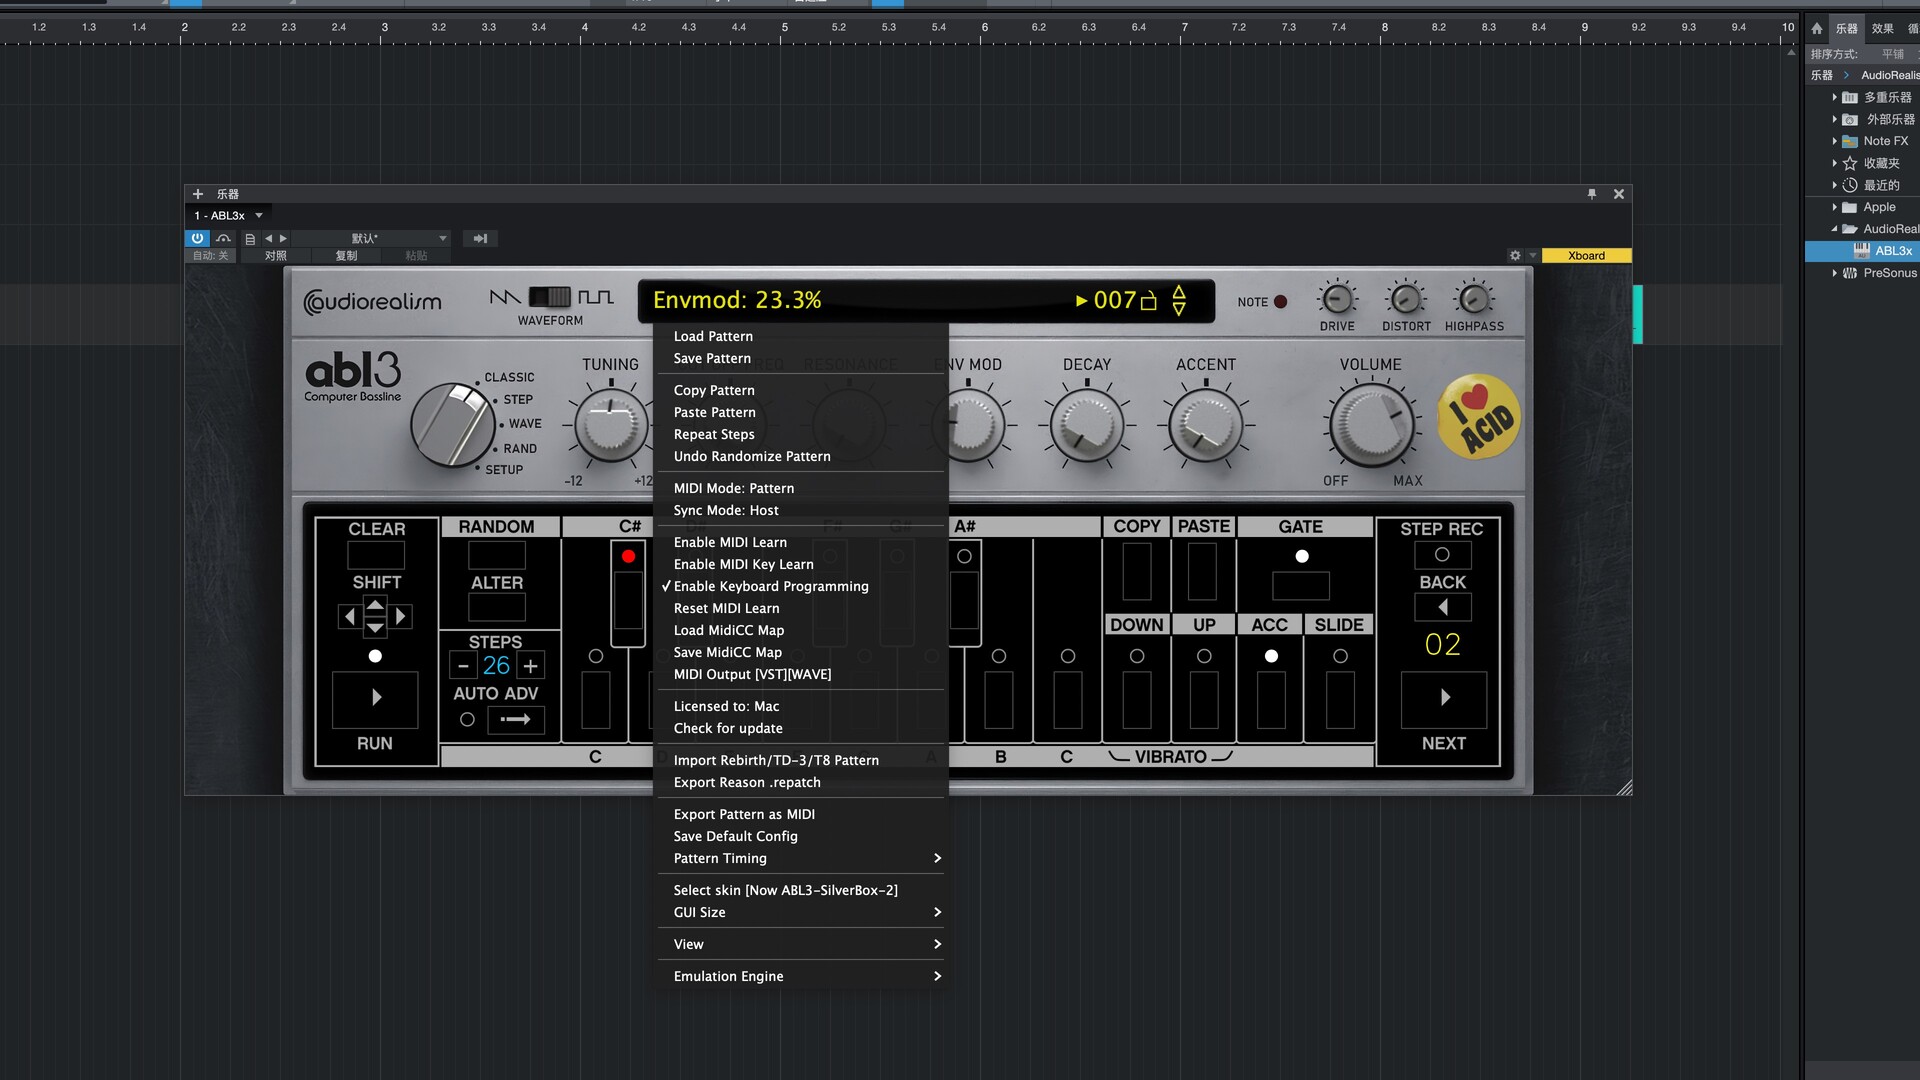Toggle the AUTO ADV radio circle
The height and width of the screenshot is (1080, 1920).
pos(467,719)
